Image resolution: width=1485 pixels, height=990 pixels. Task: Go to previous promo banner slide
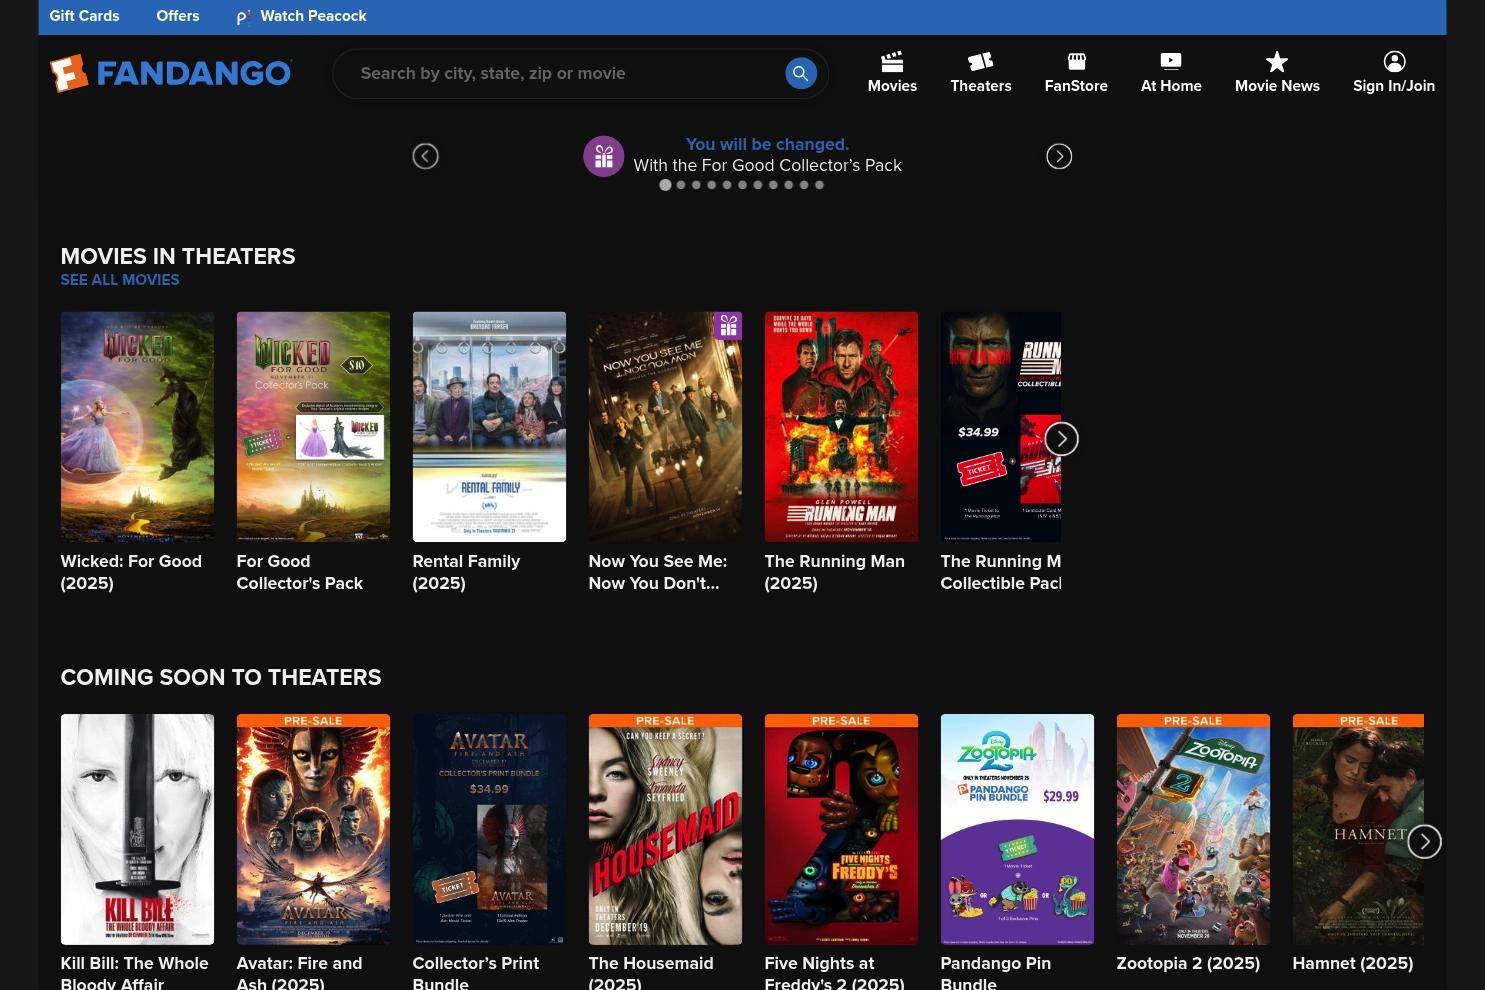426,156
